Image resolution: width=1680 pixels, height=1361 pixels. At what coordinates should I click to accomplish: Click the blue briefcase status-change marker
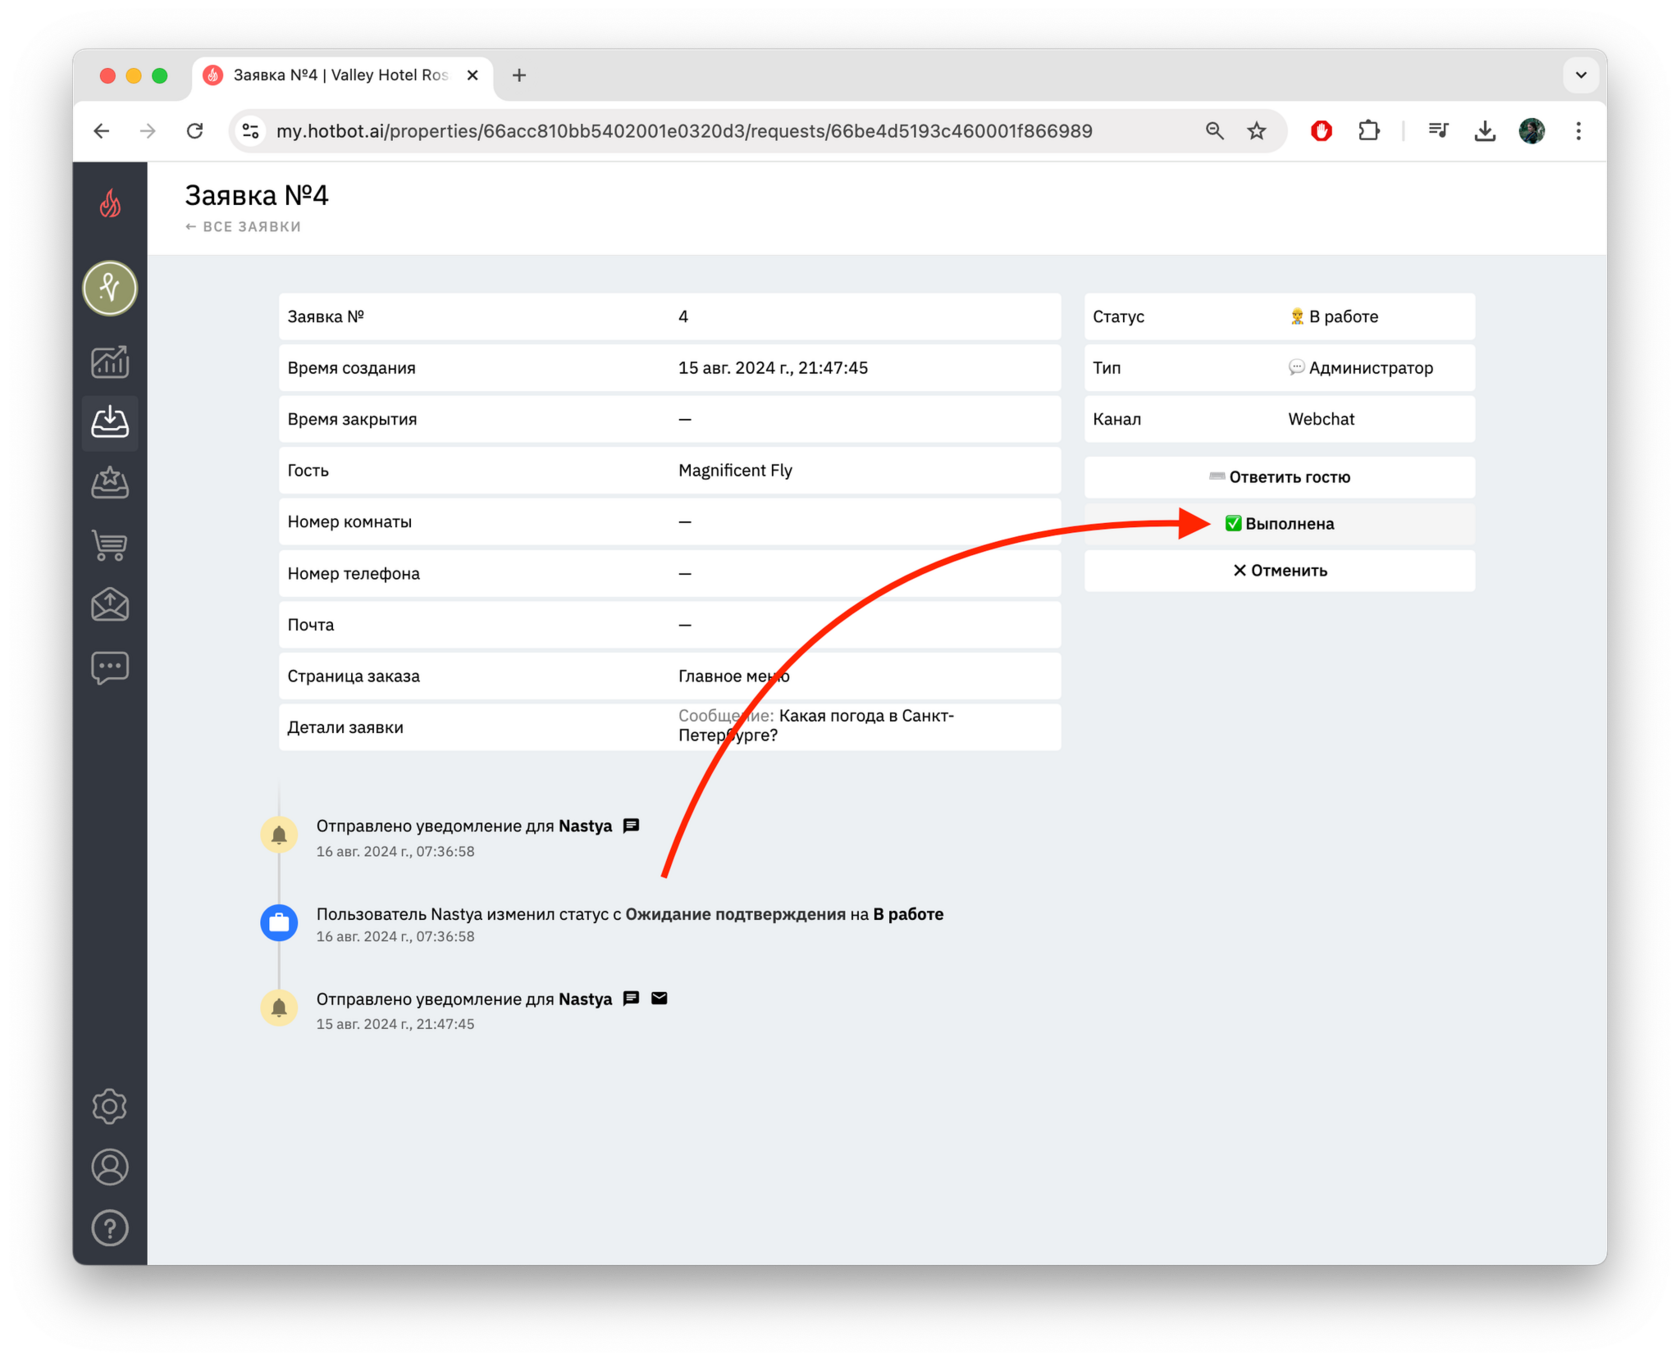[279, 922]
